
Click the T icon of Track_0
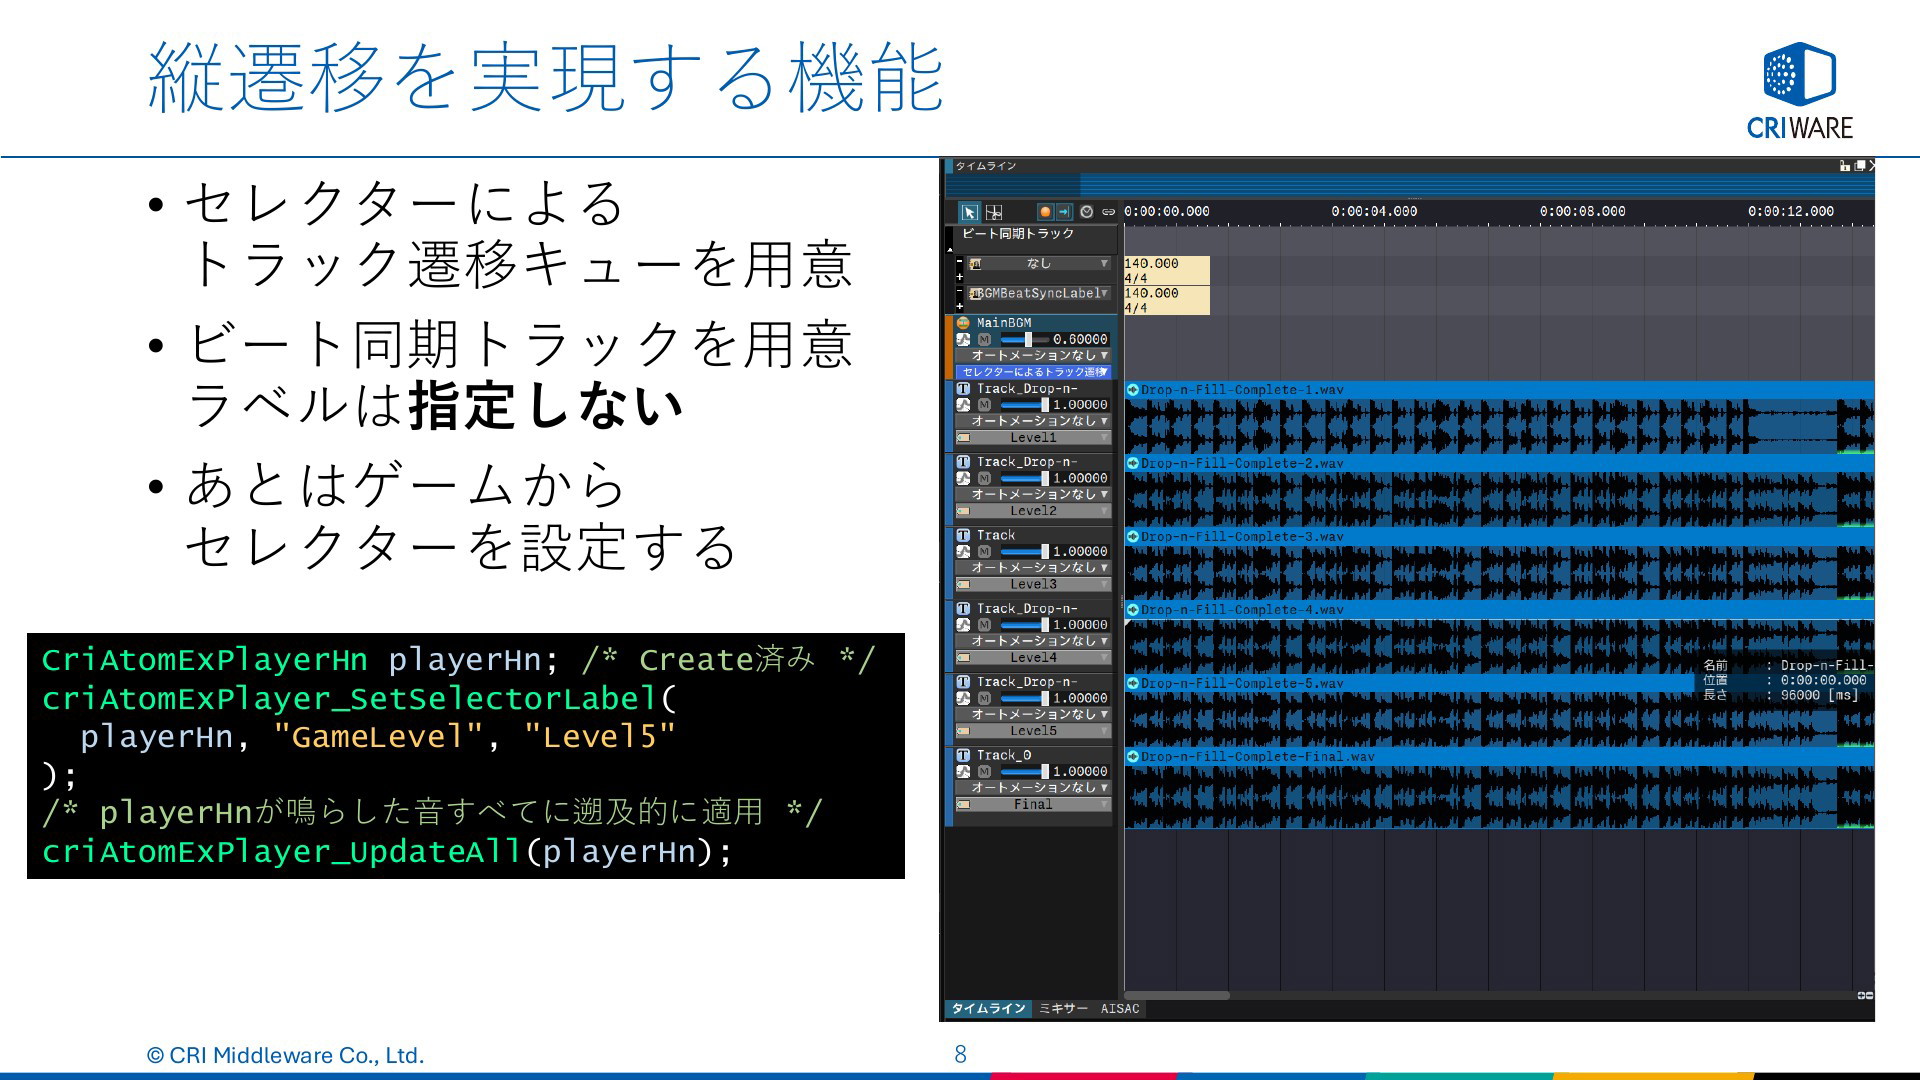point(963,755)
